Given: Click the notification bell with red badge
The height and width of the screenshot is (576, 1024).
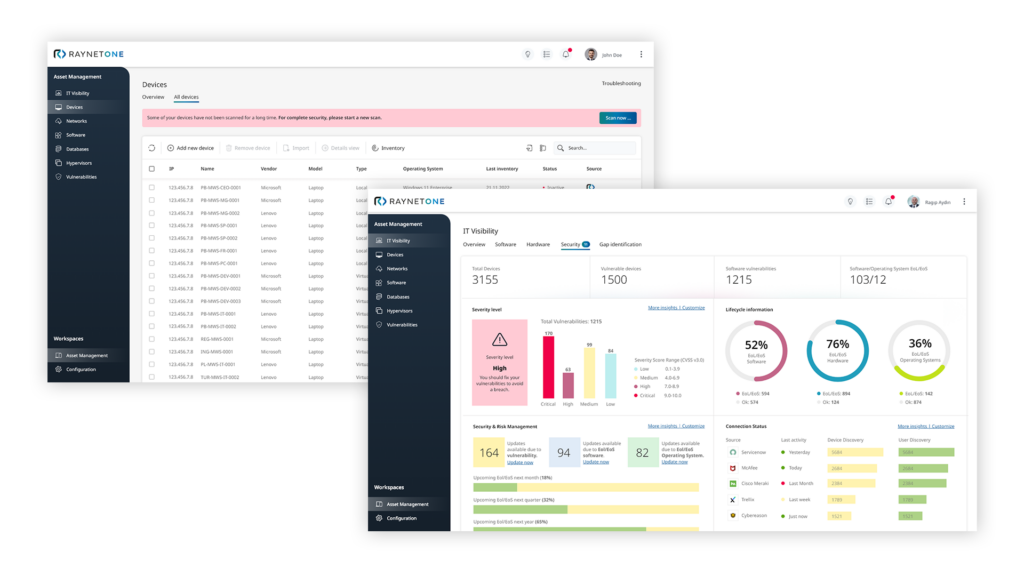Looking at the screenshot, I should pyautogui.click(x=889, y=201).
